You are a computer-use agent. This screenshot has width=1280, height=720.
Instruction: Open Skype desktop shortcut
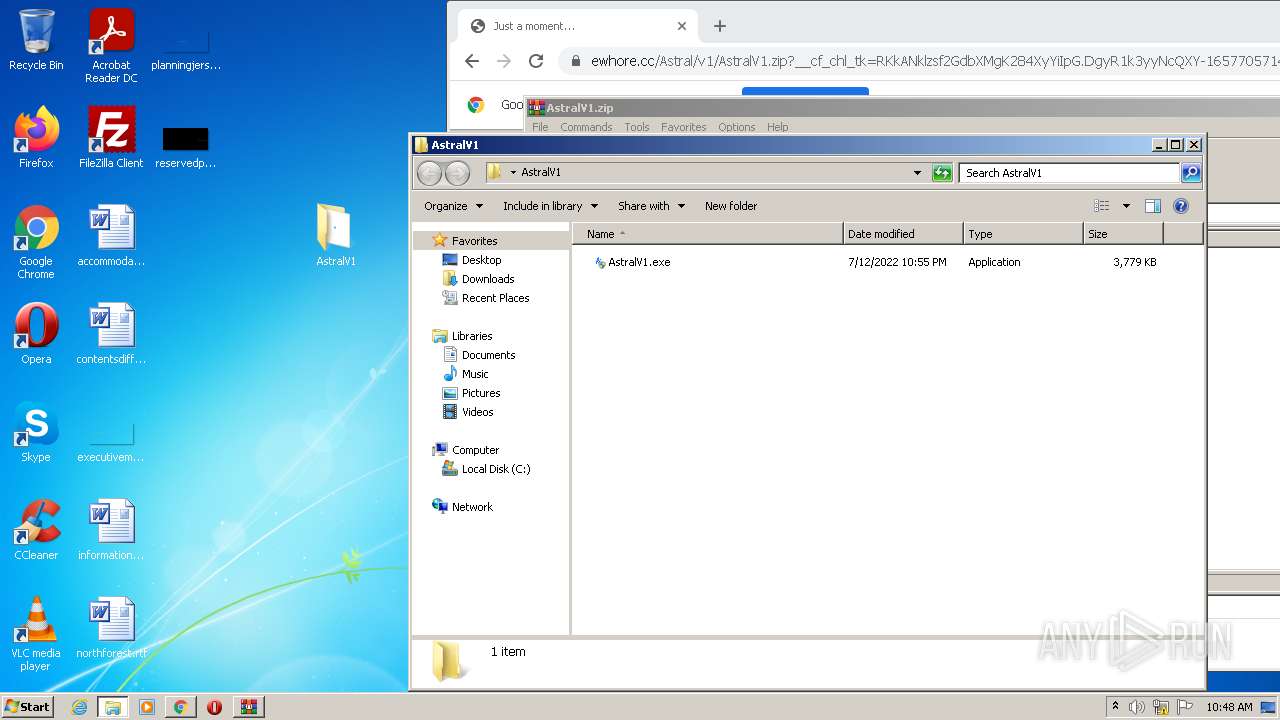(x=36, y=432)
